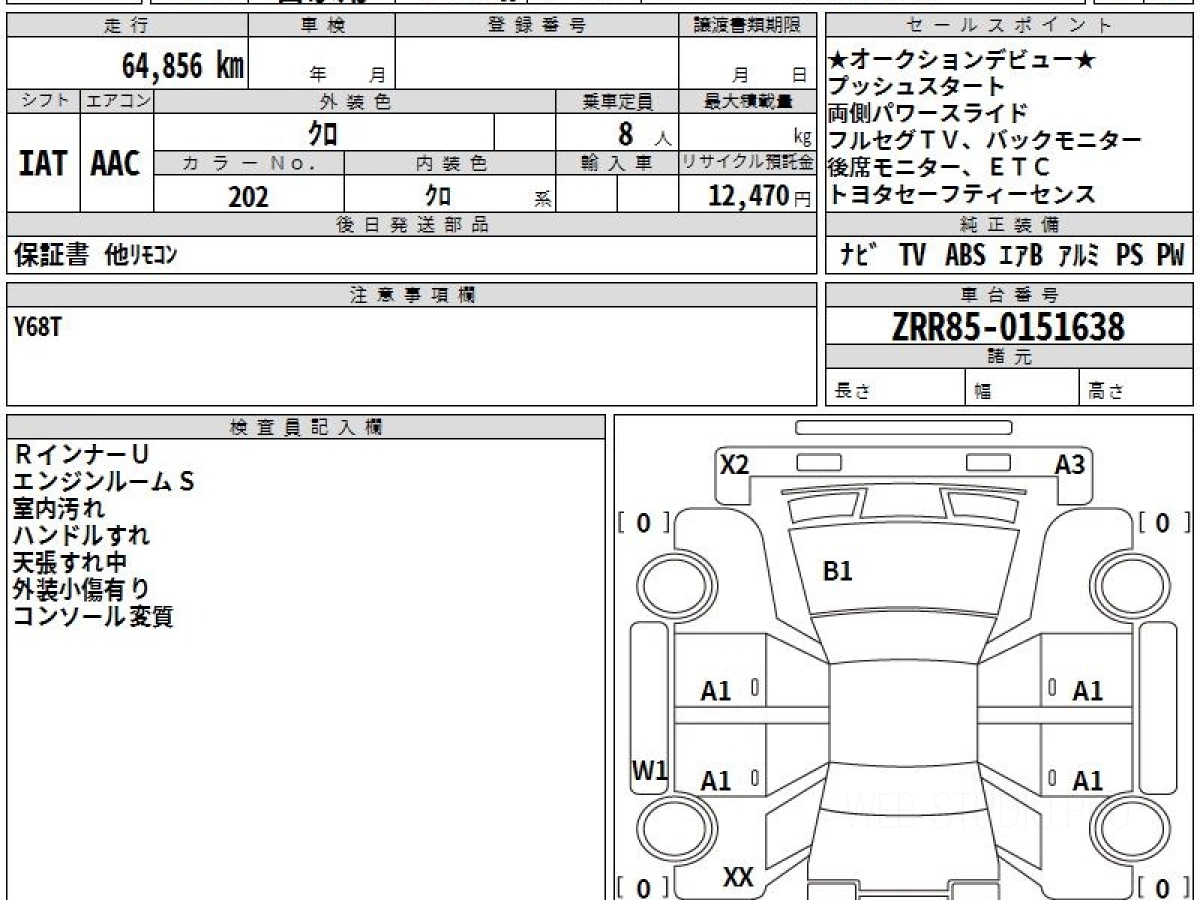The height and width of the screenshot is (900, 1200).
Task: Click the 登録番号 header
Action: [537, 26]
